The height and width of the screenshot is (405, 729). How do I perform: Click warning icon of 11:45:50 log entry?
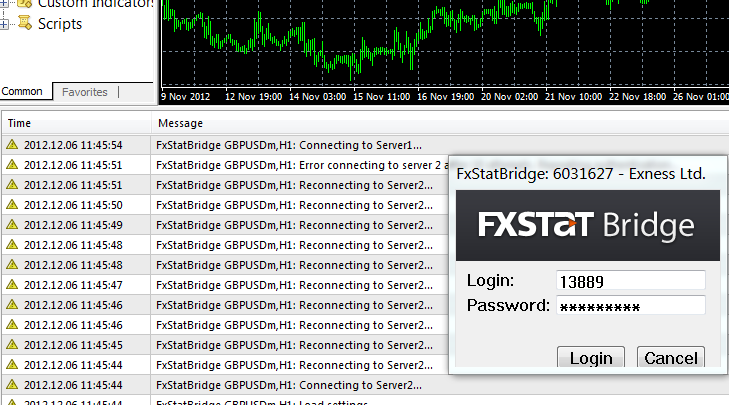pos(12,205)
